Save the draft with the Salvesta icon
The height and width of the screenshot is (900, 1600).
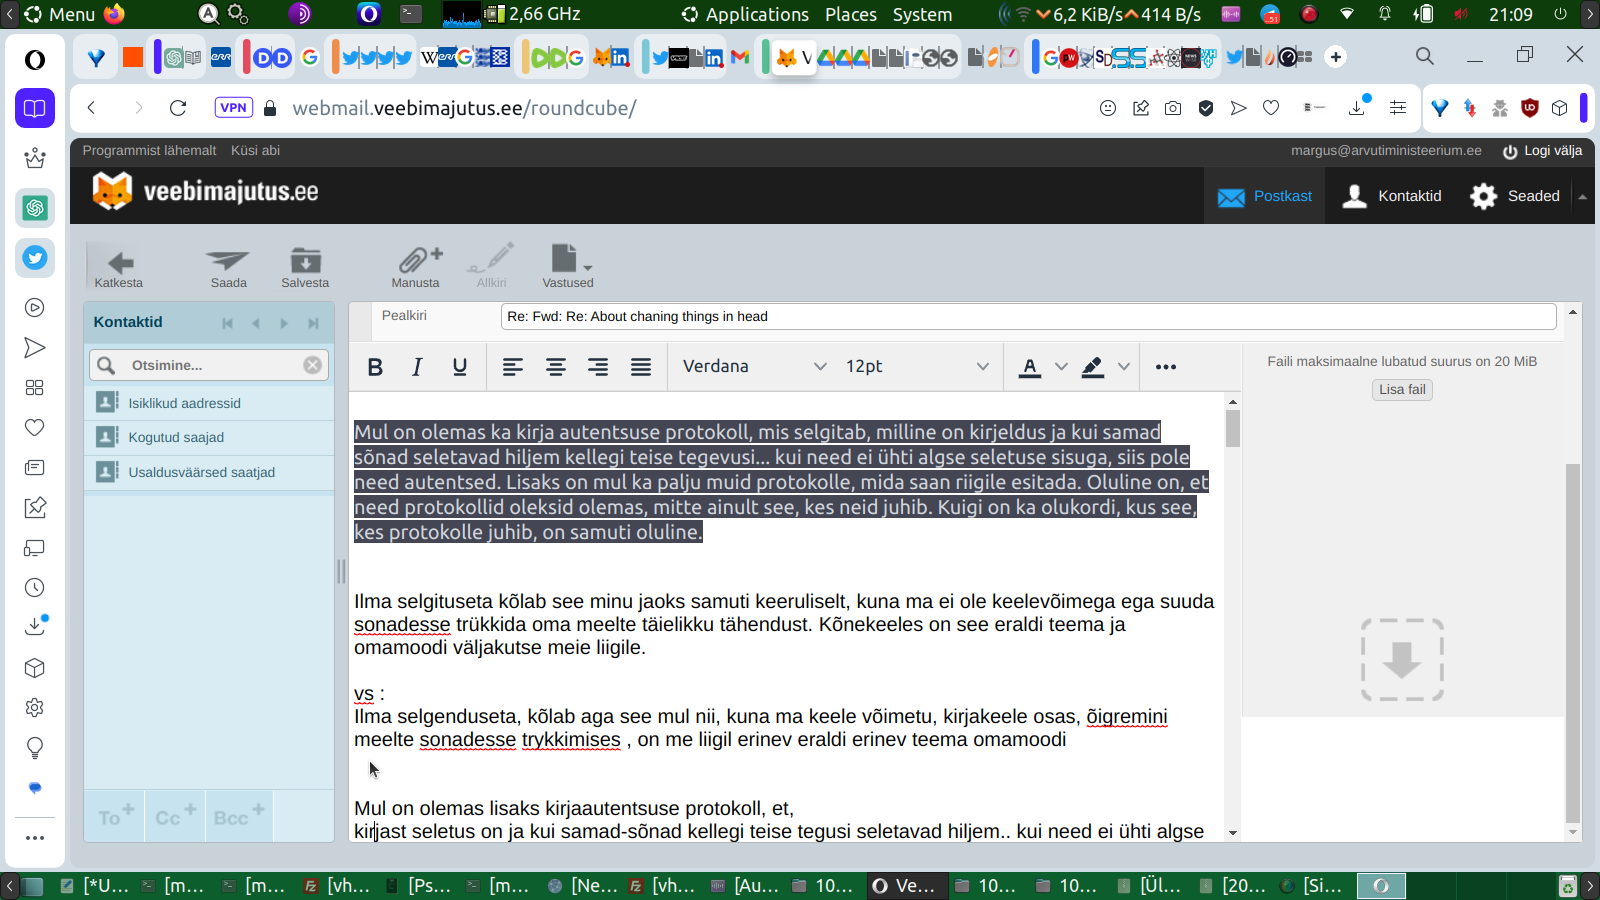[x=305, y=268]
